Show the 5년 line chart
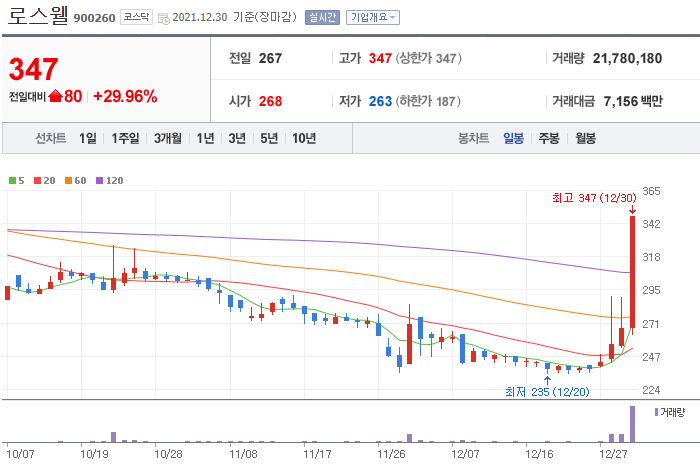 [x=269, y=138]
